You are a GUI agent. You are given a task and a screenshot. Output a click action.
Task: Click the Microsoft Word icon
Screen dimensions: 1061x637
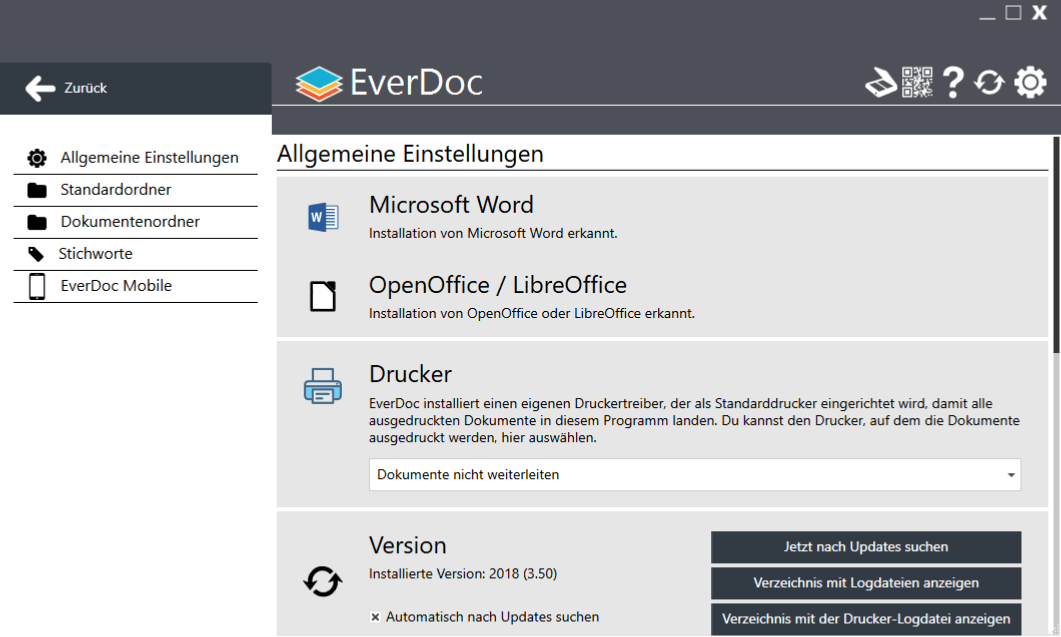coord(323,217)
